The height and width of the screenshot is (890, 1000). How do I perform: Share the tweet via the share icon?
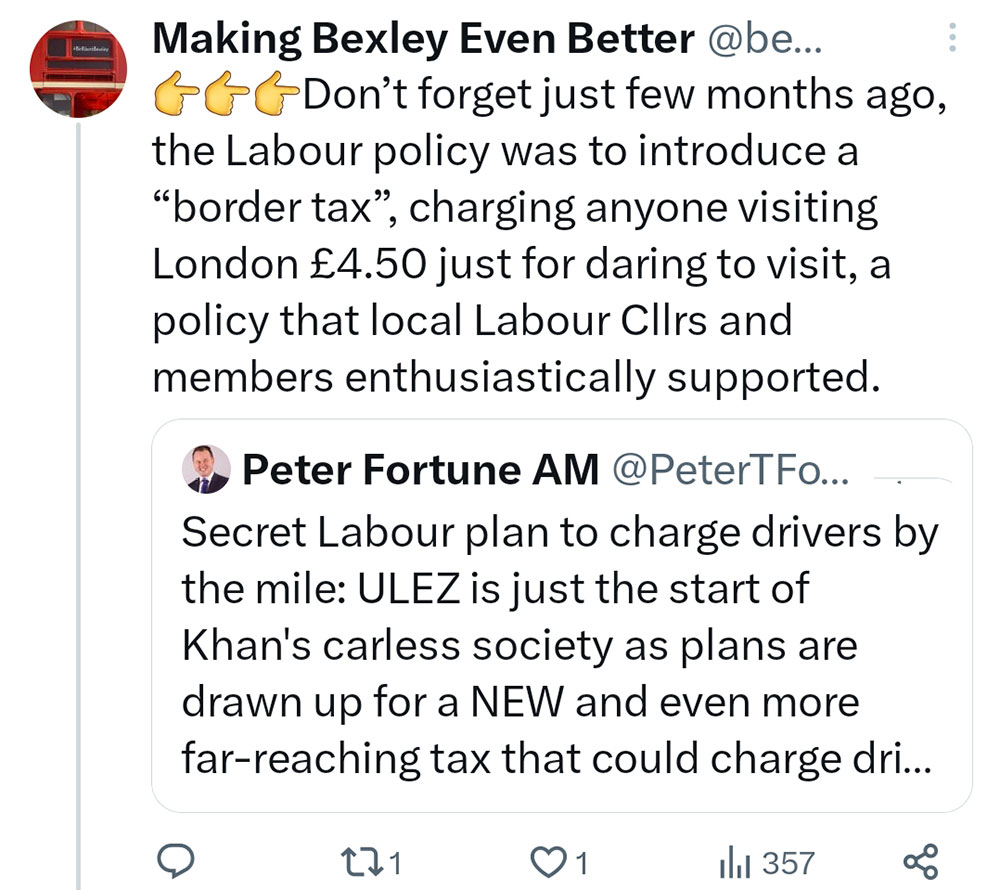(x=920, y=861)
